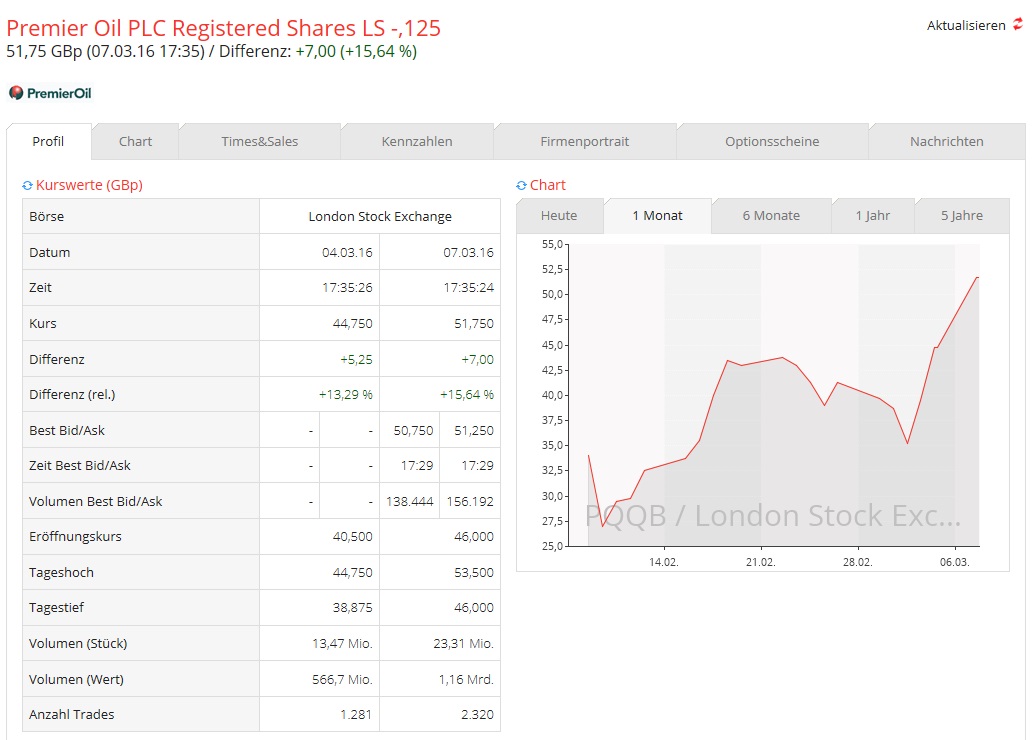The width and height of the screenshot is (1032, 740).
Task: Open the Times&Sales tab
Action: point(260,141)
